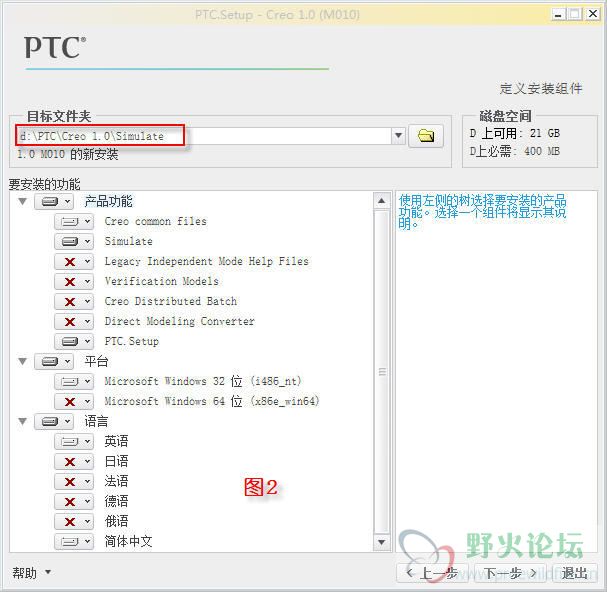Open dropdown arrow beside Windows 64 位
This screenshot has height=592, width=607.
87,402
